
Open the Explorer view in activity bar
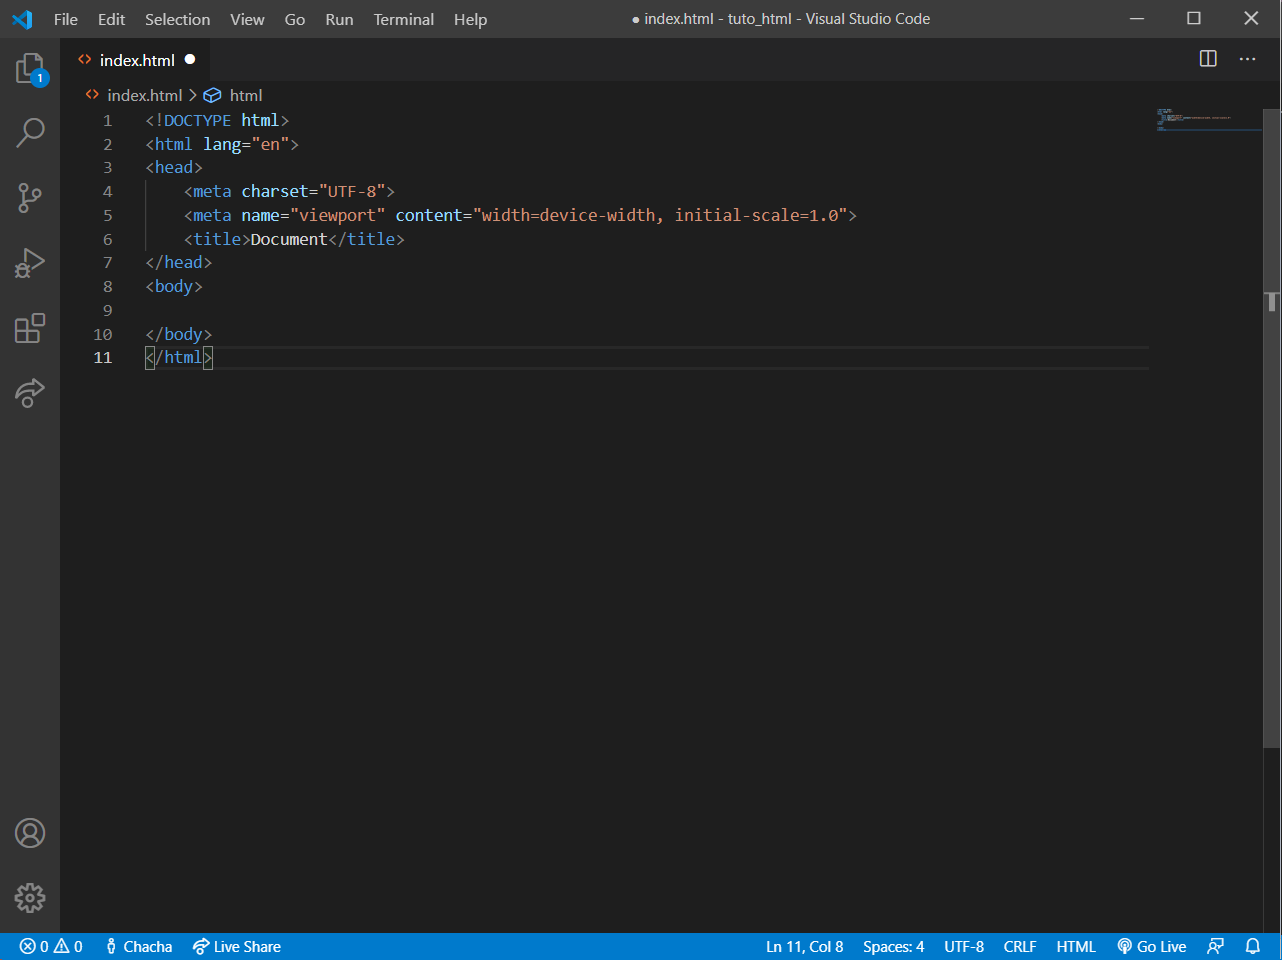coord(30,69)
